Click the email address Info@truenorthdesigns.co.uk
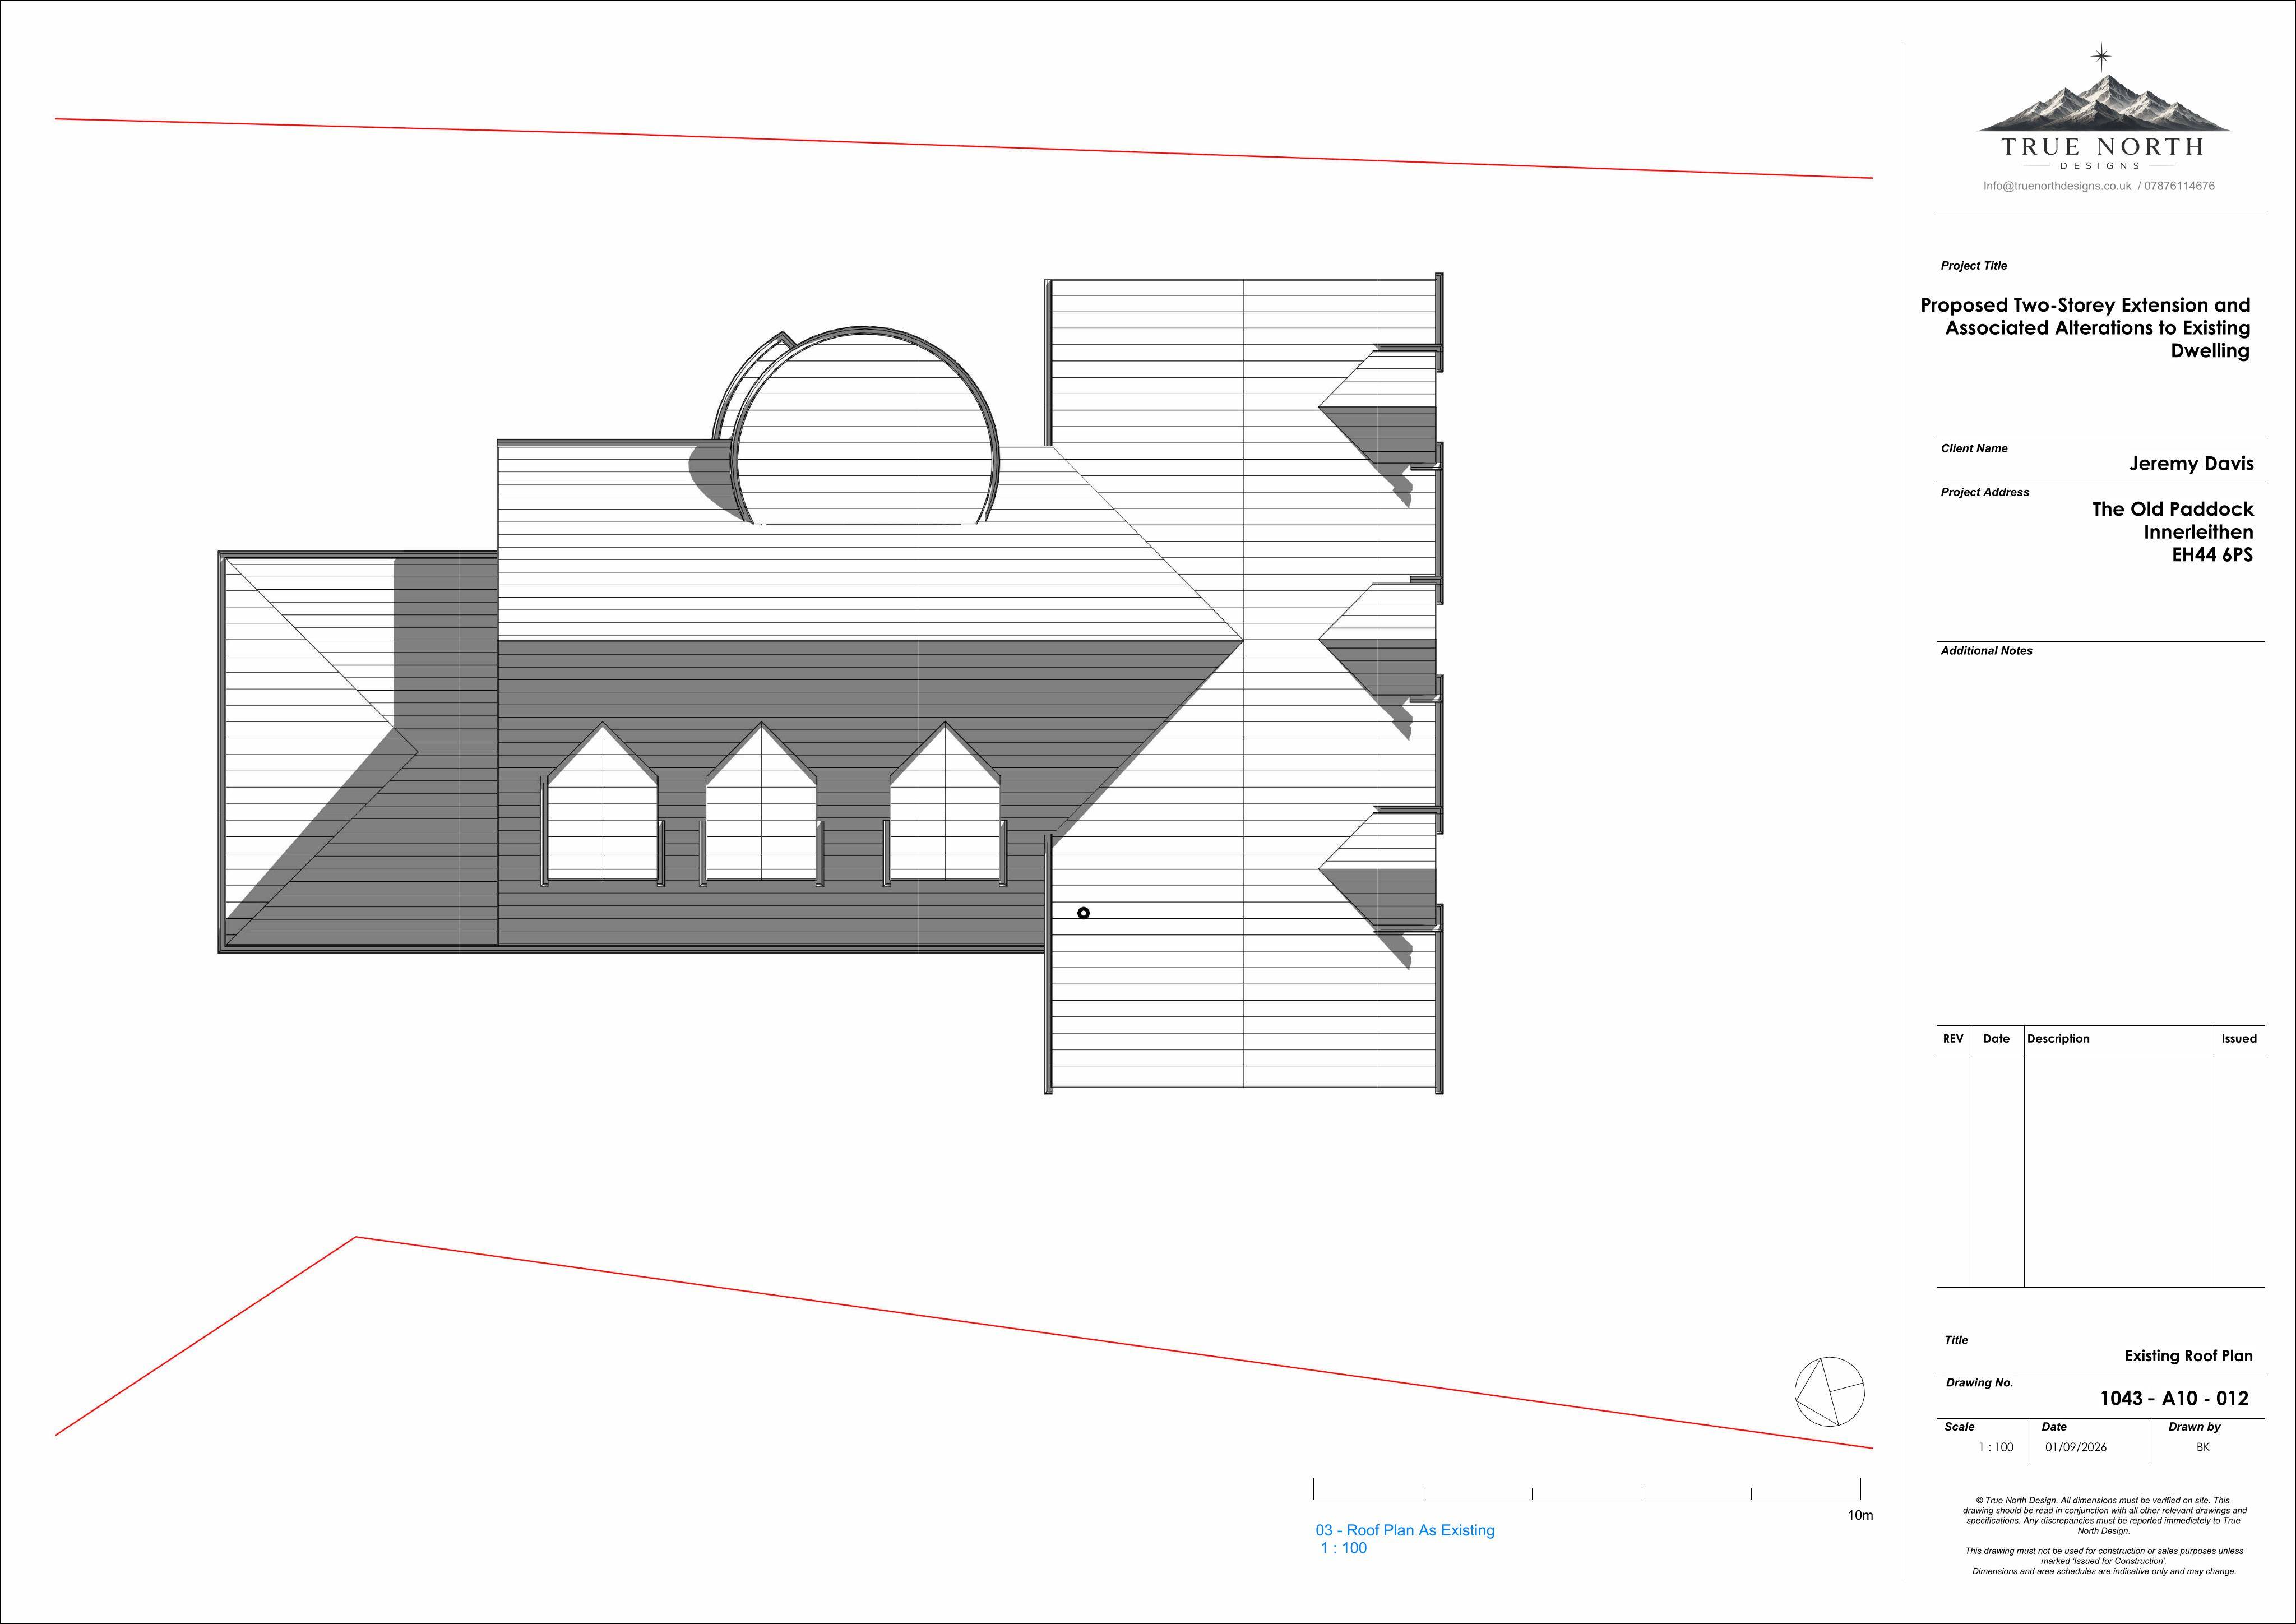The width and height of the screenshot is (2296, 1624). pos(2057,186)
